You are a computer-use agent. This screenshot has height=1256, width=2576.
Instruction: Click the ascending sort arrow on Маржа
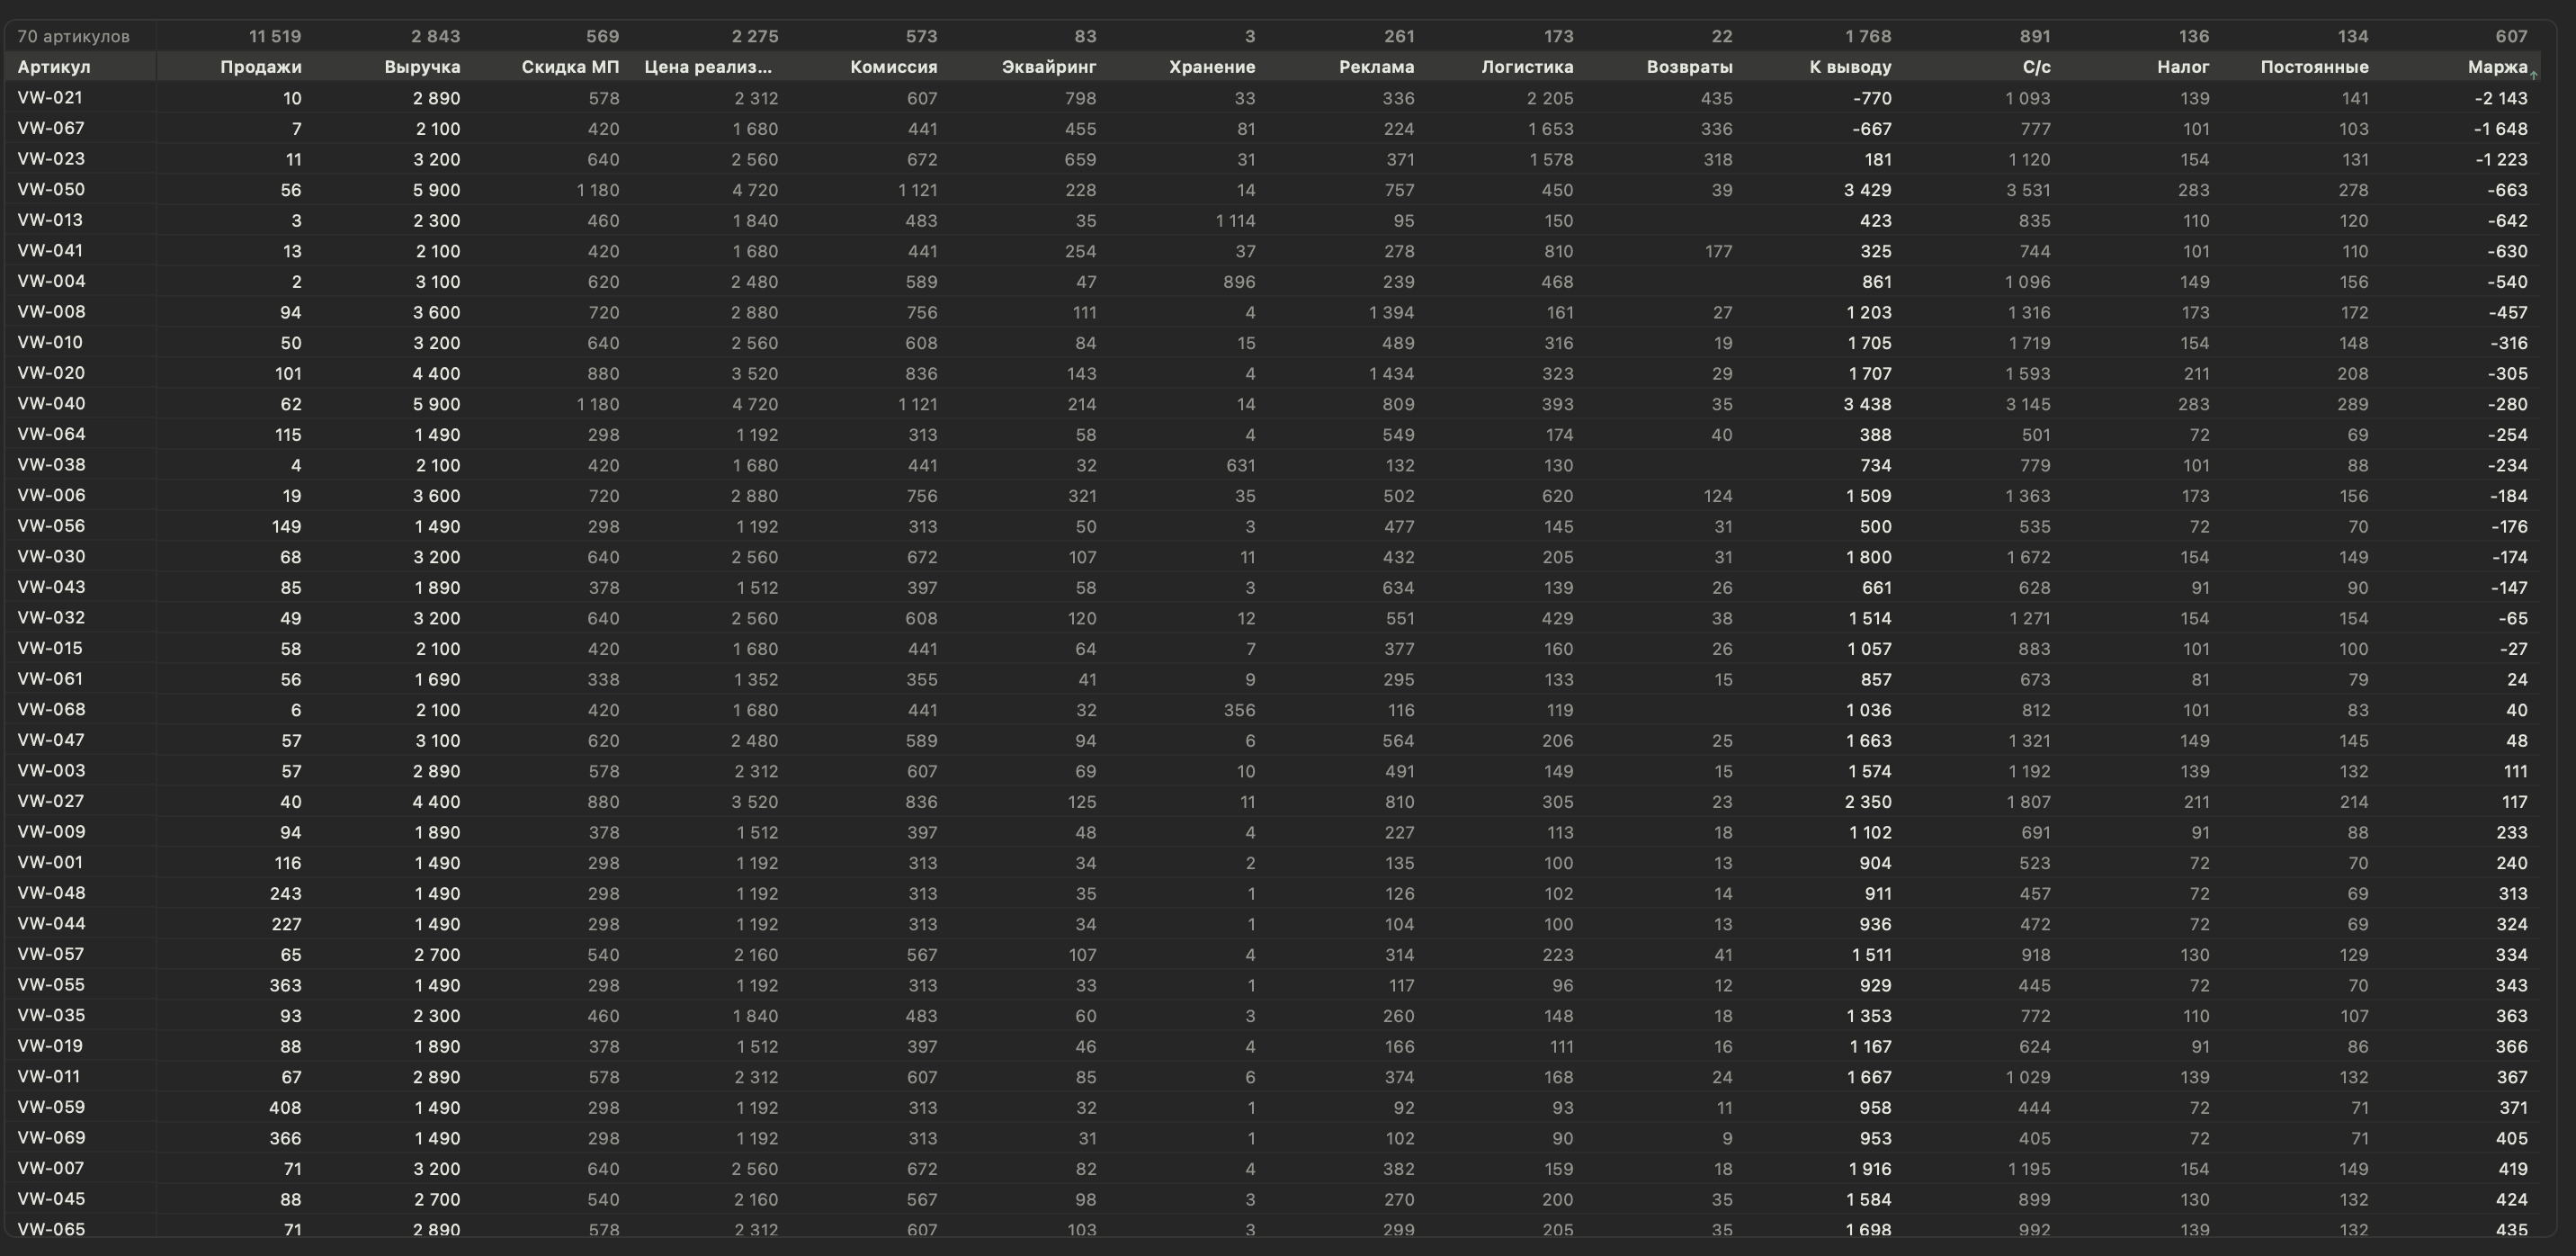[2534, 75]
